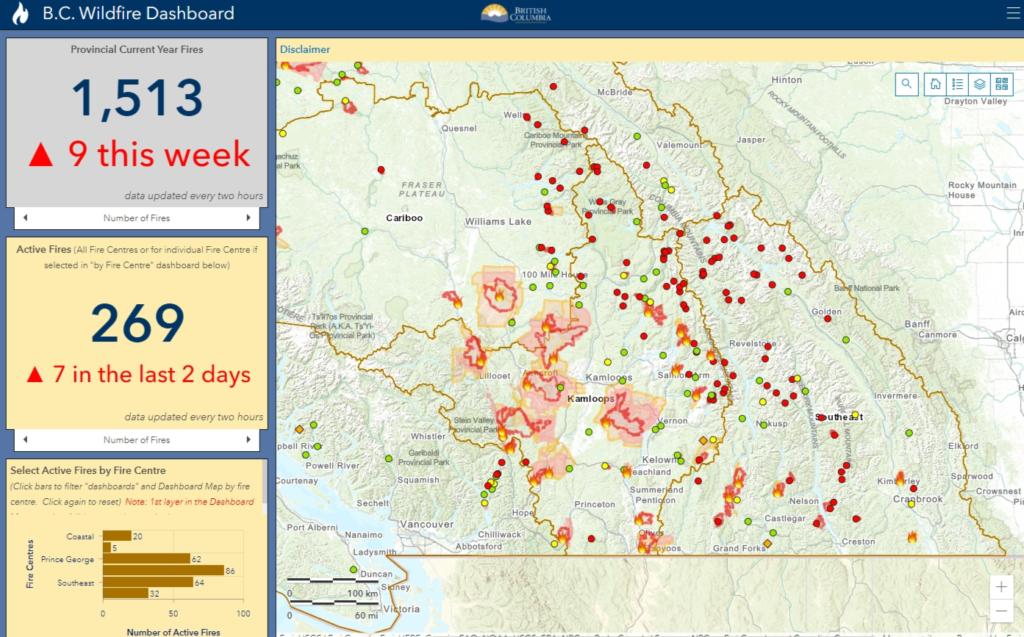Expand the Active Fires panel arrow
This screenshot has height=637, width=1024.
[x=251, y=439]
